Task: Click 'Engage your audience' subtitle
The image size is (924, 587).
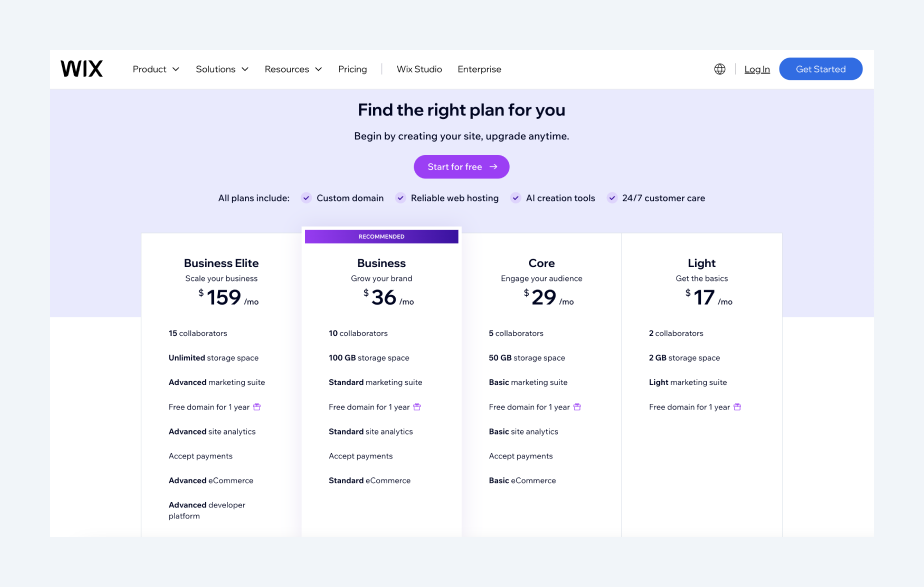Action: 541,278
